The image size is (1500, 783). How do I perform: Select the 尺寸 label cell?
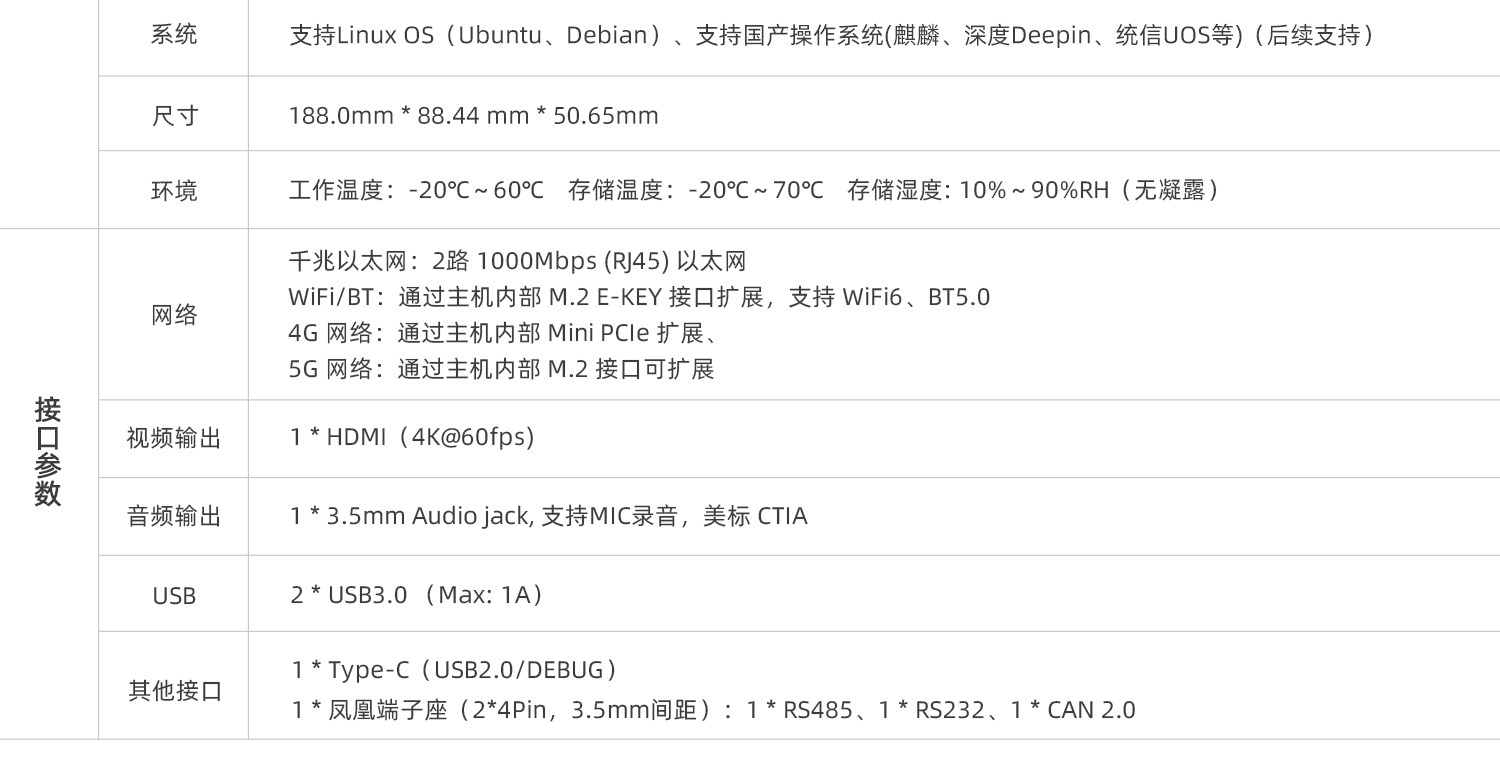click(174, 115)
